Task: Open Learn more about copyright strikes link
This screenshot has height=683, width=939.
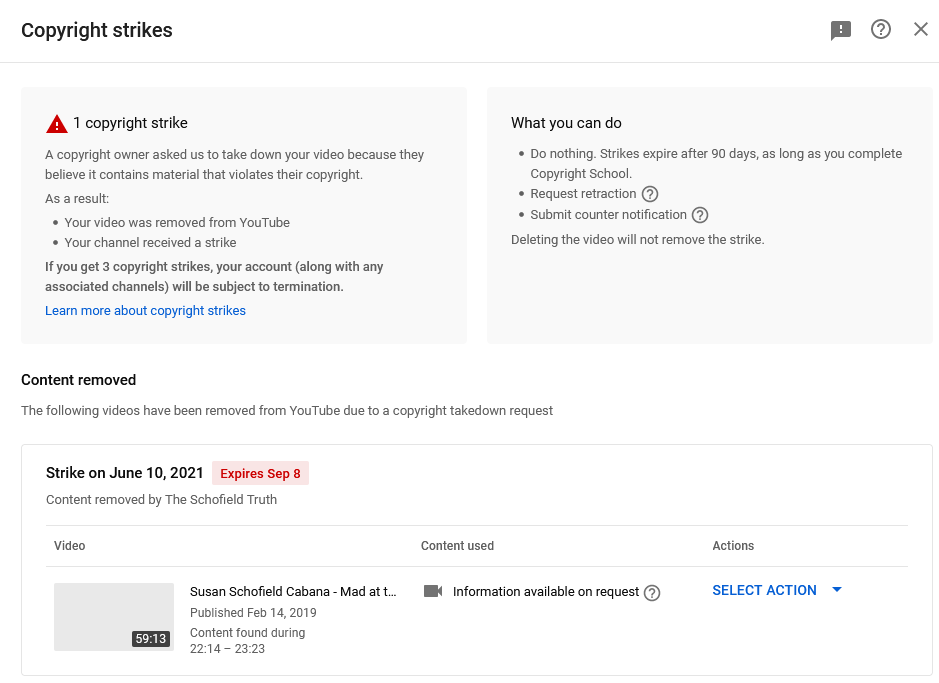Action: 146,311
